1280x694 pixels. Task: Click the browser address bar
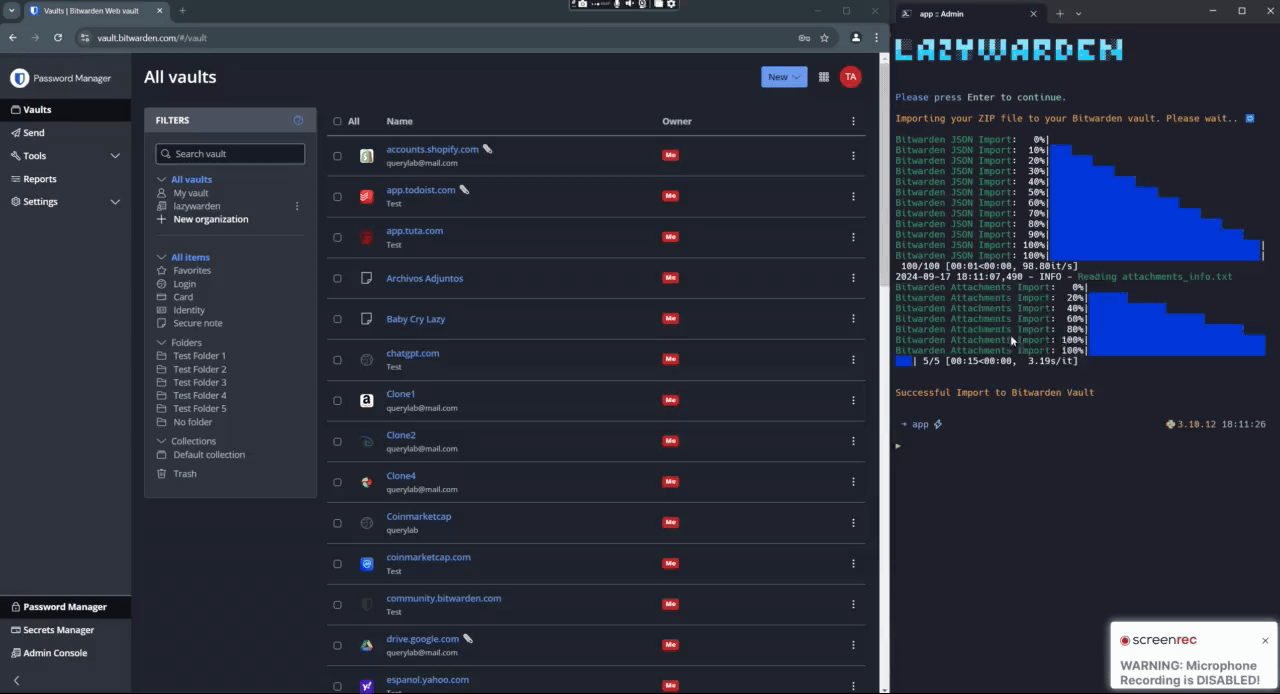click(x=440, y=38)
